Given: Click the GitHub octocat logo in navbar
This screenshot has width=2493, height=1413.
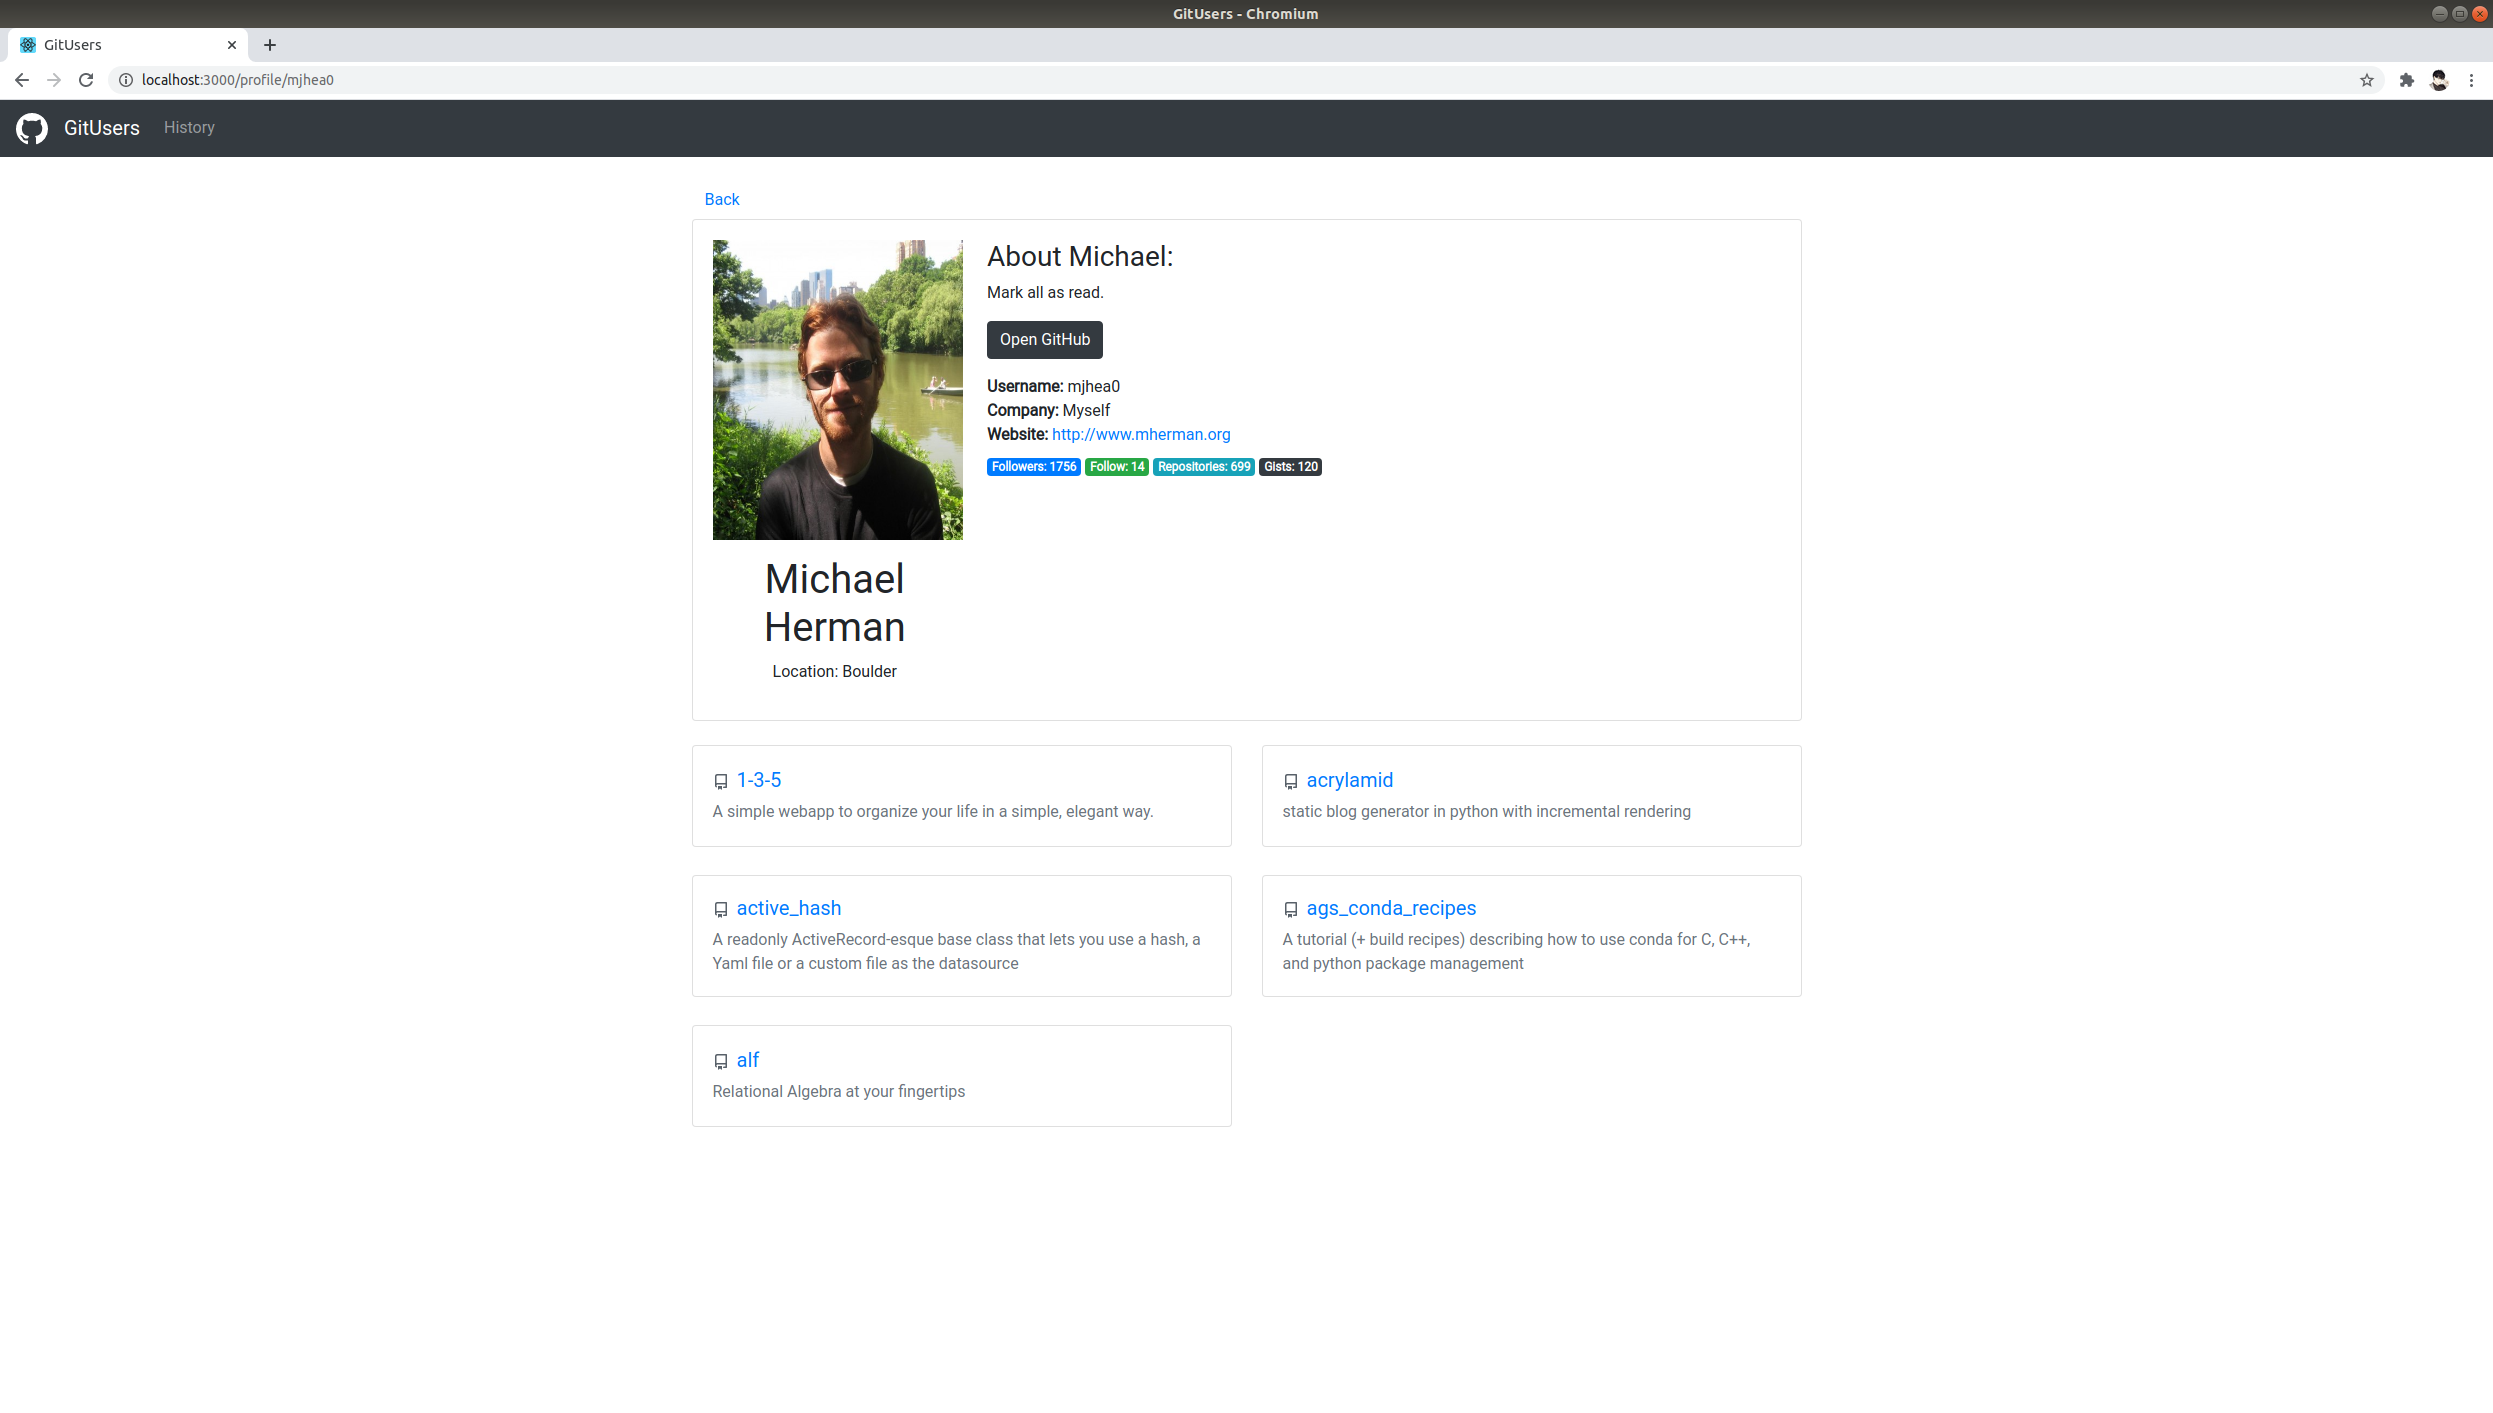Looking at the screenshot, I should [x=32, y=128].
